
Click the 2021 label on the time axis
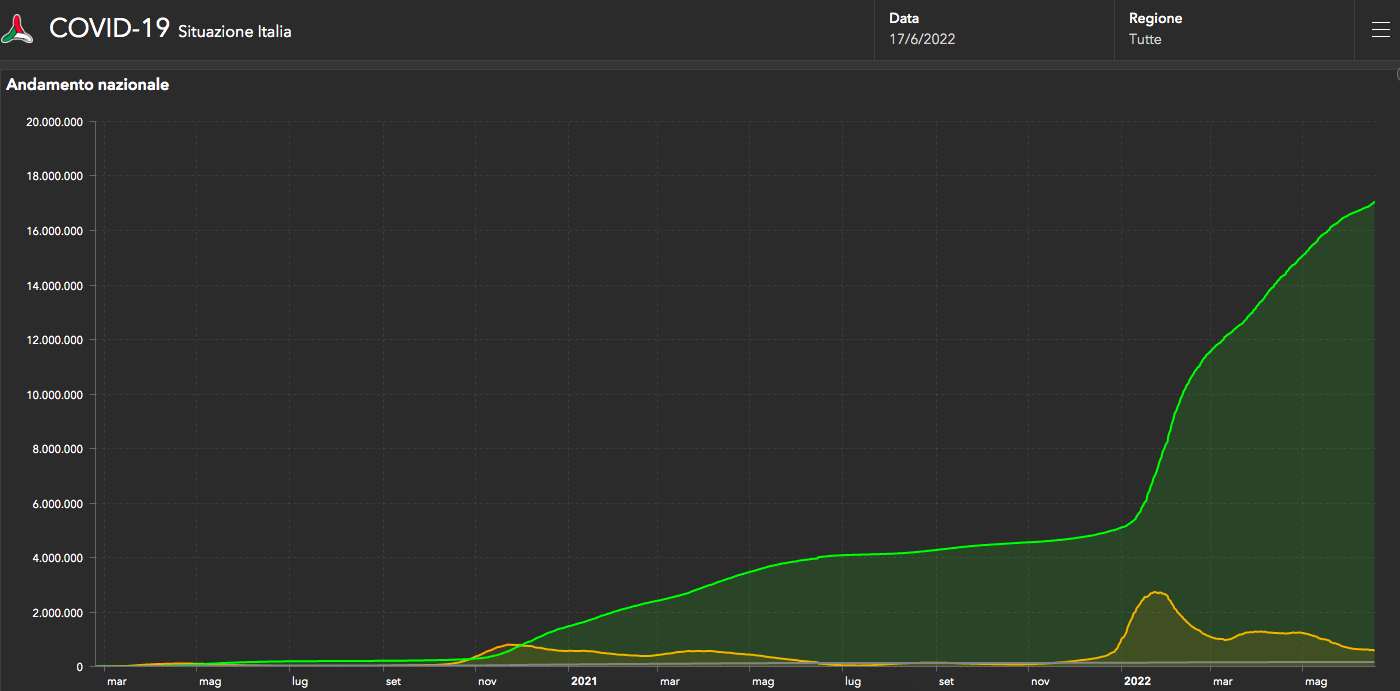pos(584,682)
